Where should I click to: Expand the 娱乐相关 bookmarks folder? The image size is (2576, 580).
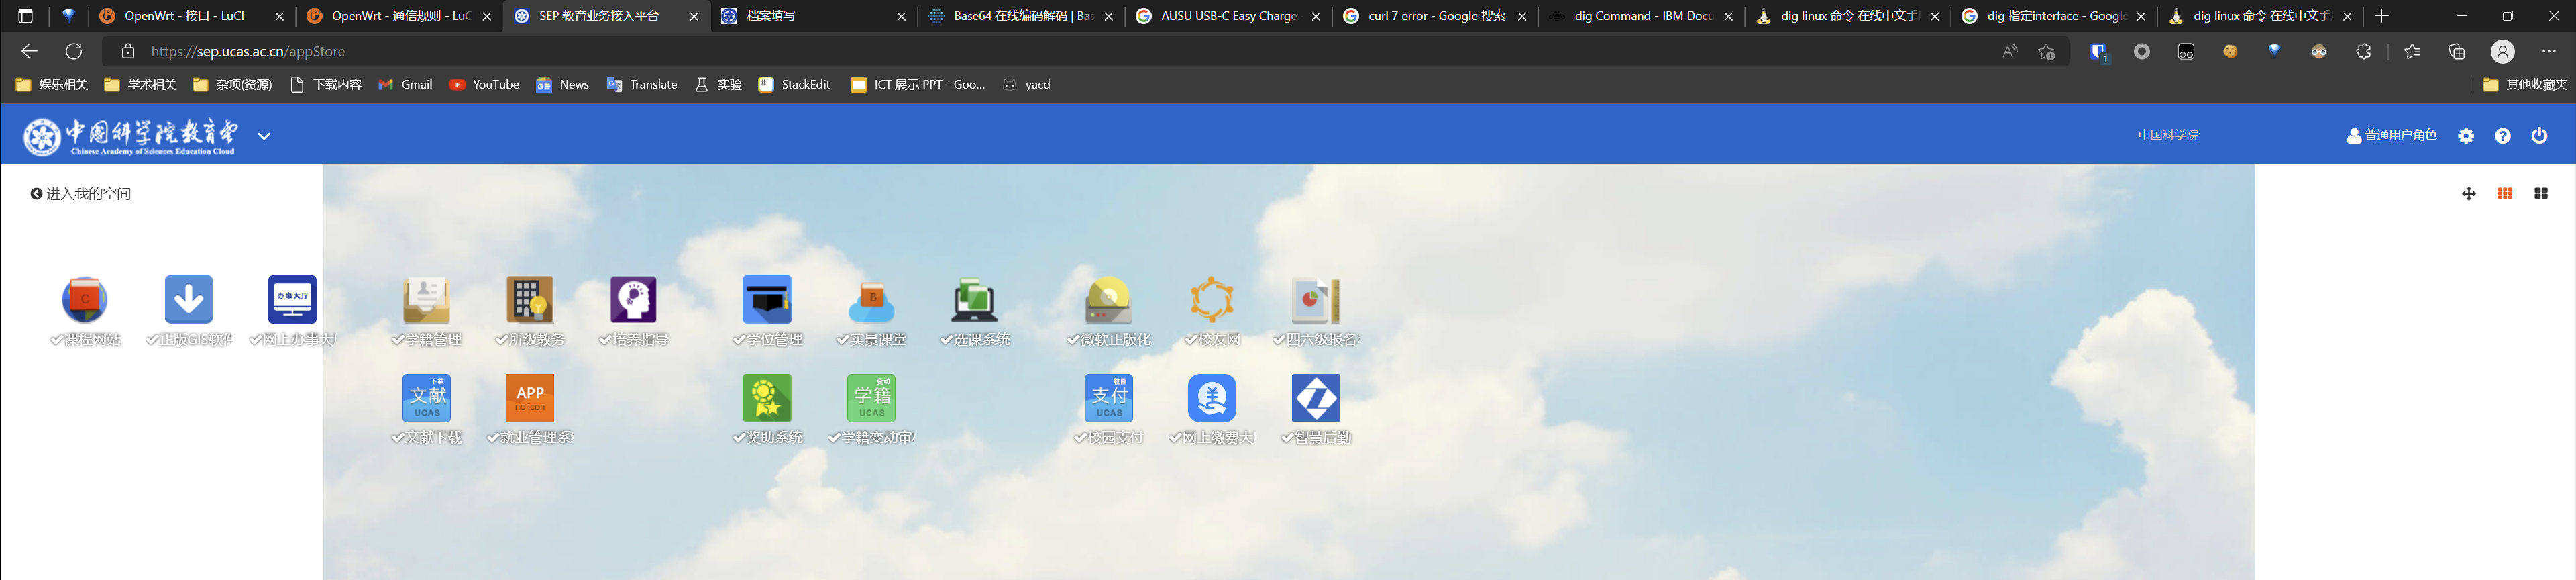pyautogui.click(x=52, y=85)
